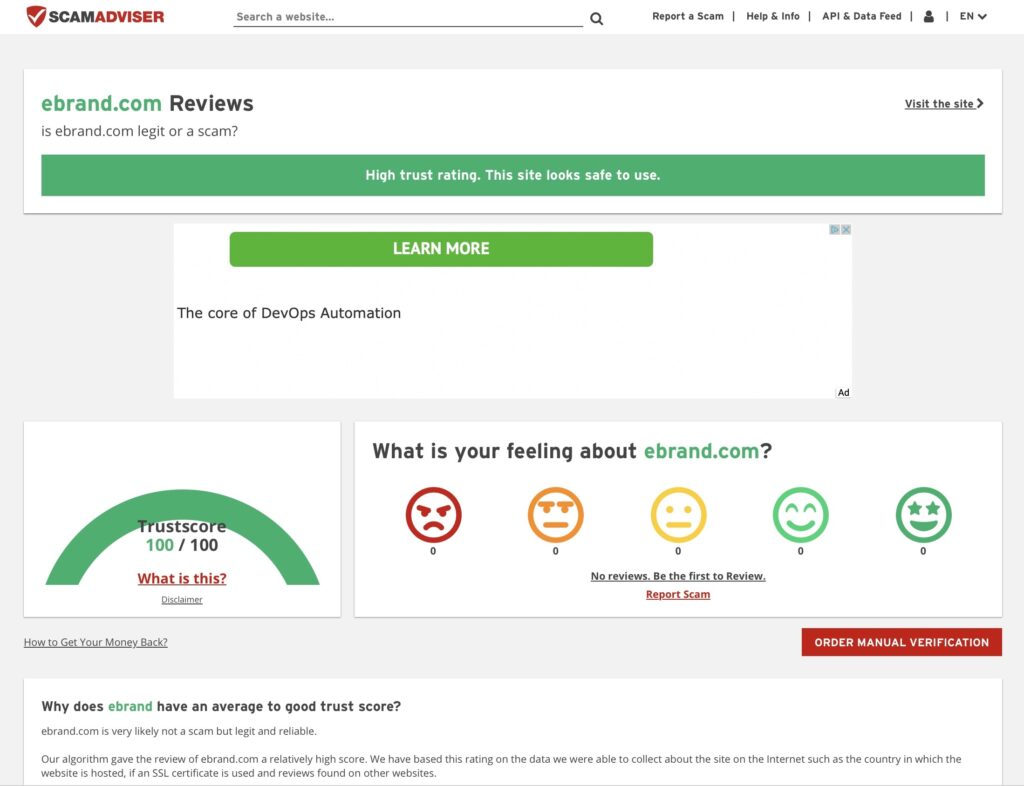Open the user account icon

929,16
